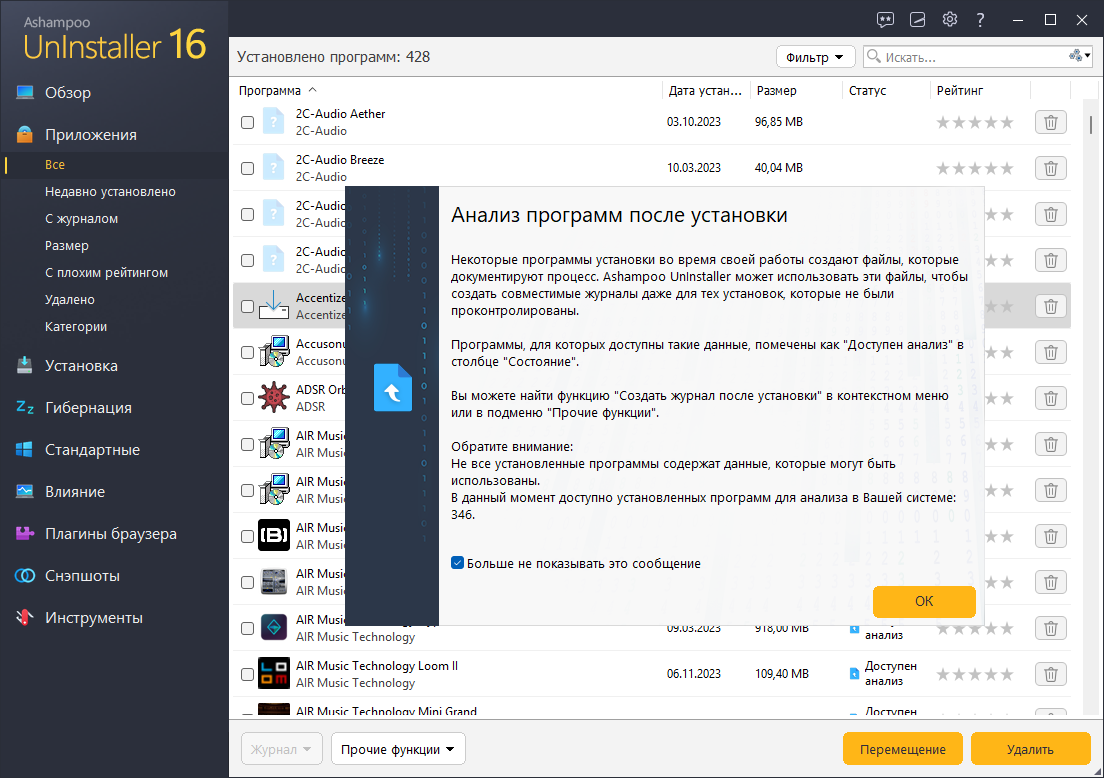Viewport: 1104px width, 778px height.
Task: Open the 'Прочие функции' dropdown
Action: click(x=398, y=749)
